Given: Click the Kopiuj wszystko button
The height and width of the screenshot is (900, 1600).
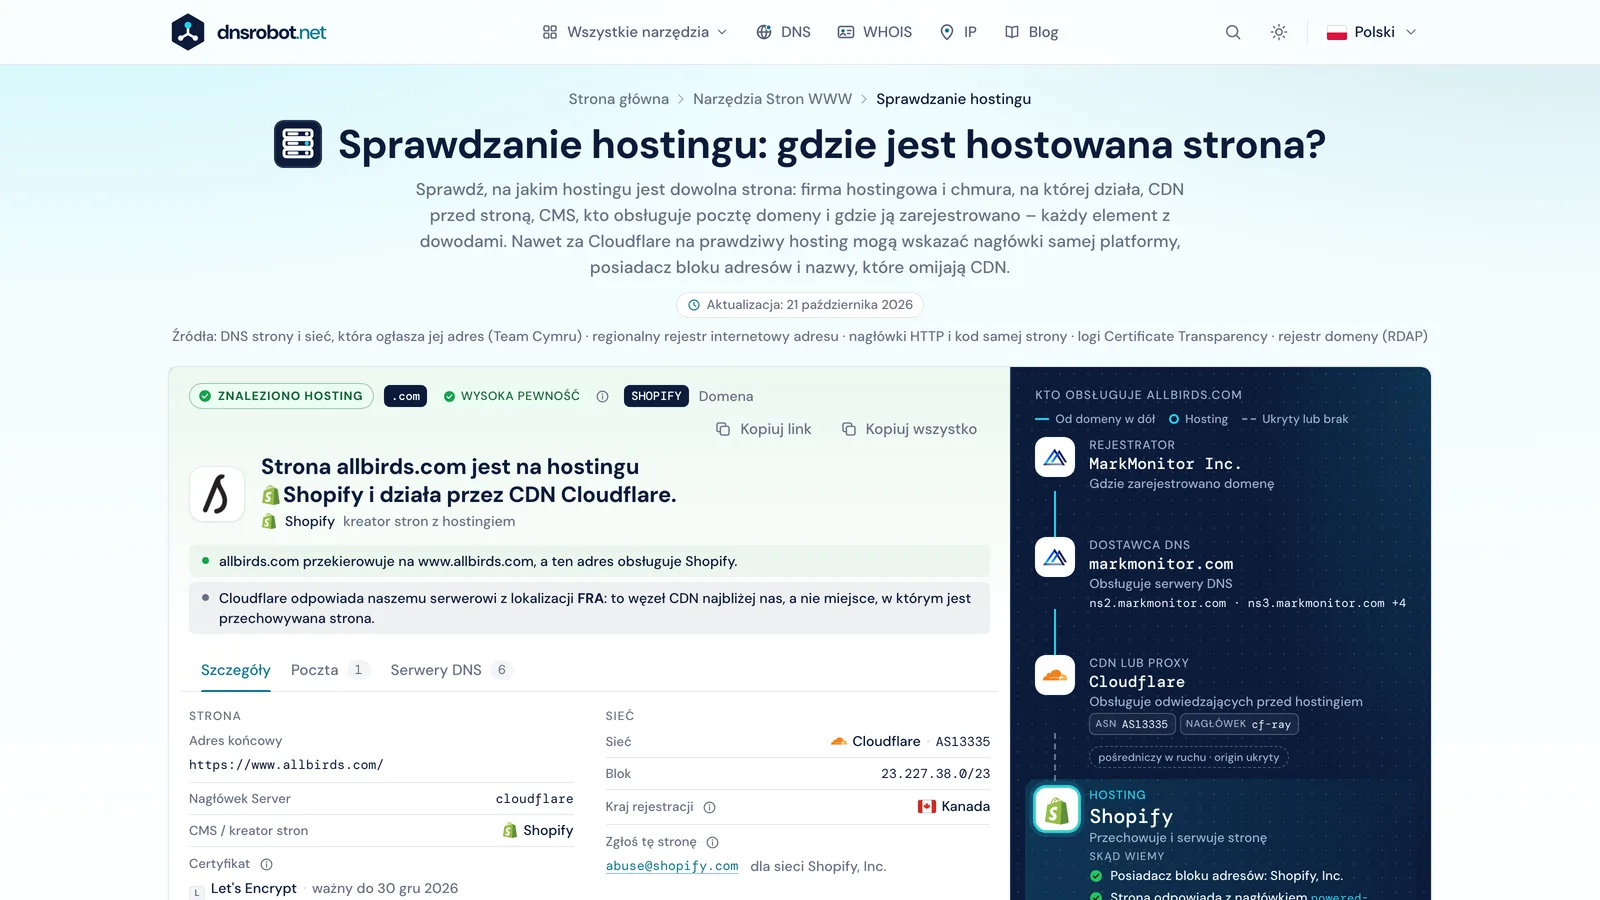Looking at the screenshot, I should click(x=909, y=429).
